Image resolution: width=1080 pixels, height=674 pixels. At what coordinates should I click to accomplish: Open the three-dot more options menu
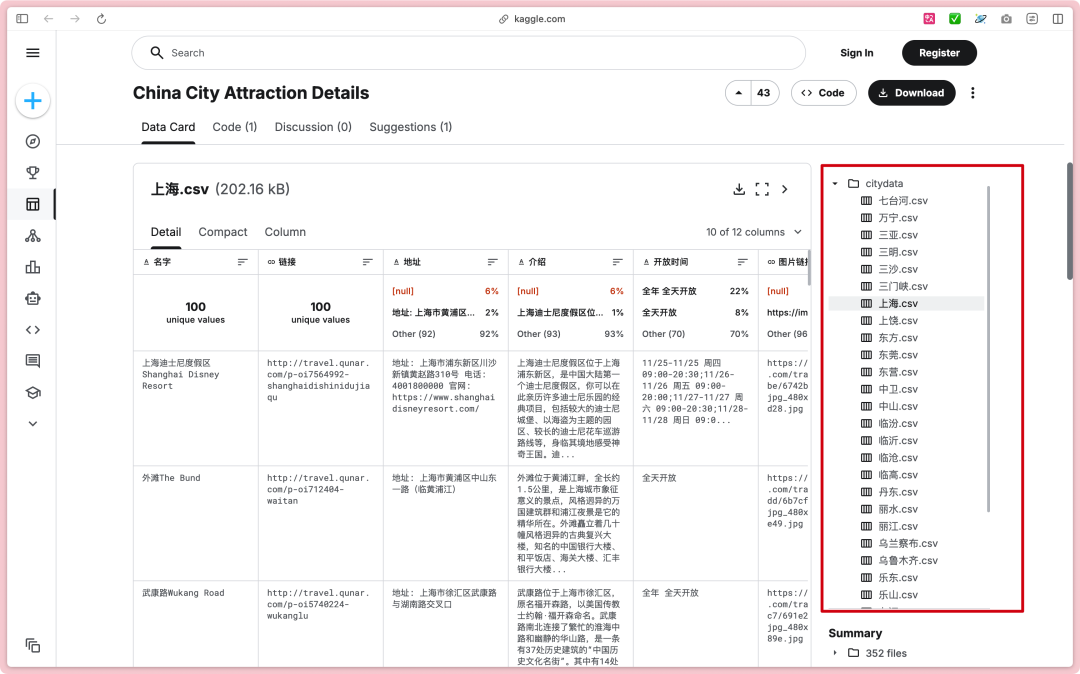click(973, 92)
